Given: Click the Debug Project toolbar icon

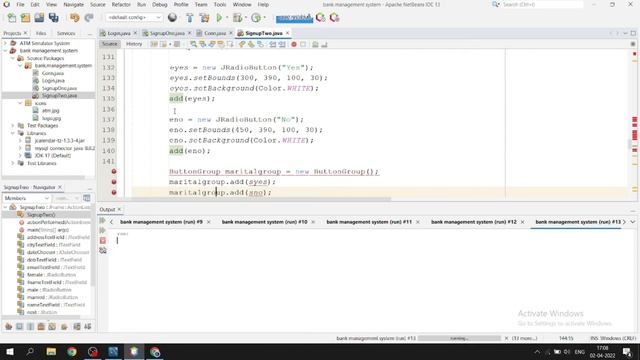Looking at the screenshot, I should pos(237,18).
